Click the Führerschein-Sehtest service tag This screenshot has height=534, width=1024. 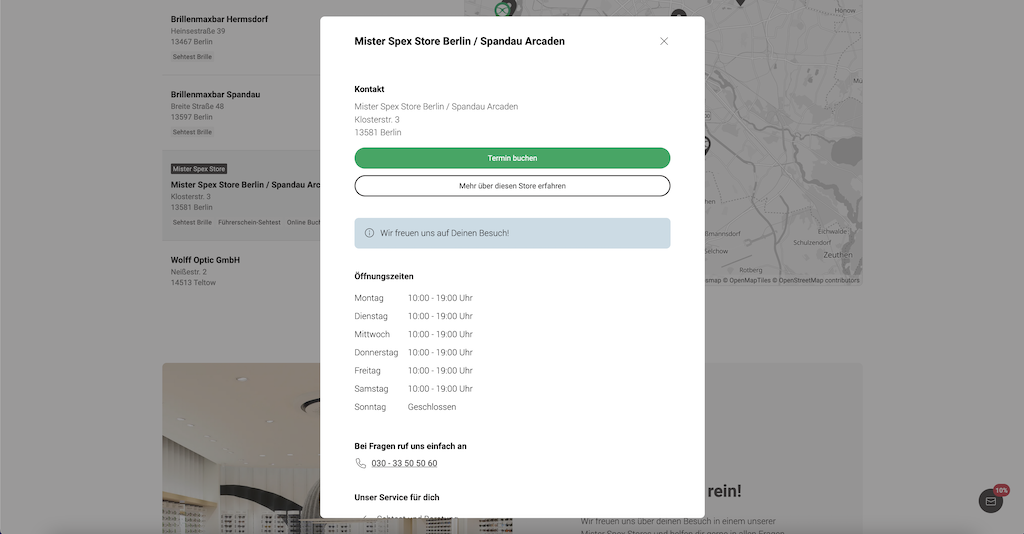pyautogui.click(x=249, y=222)
